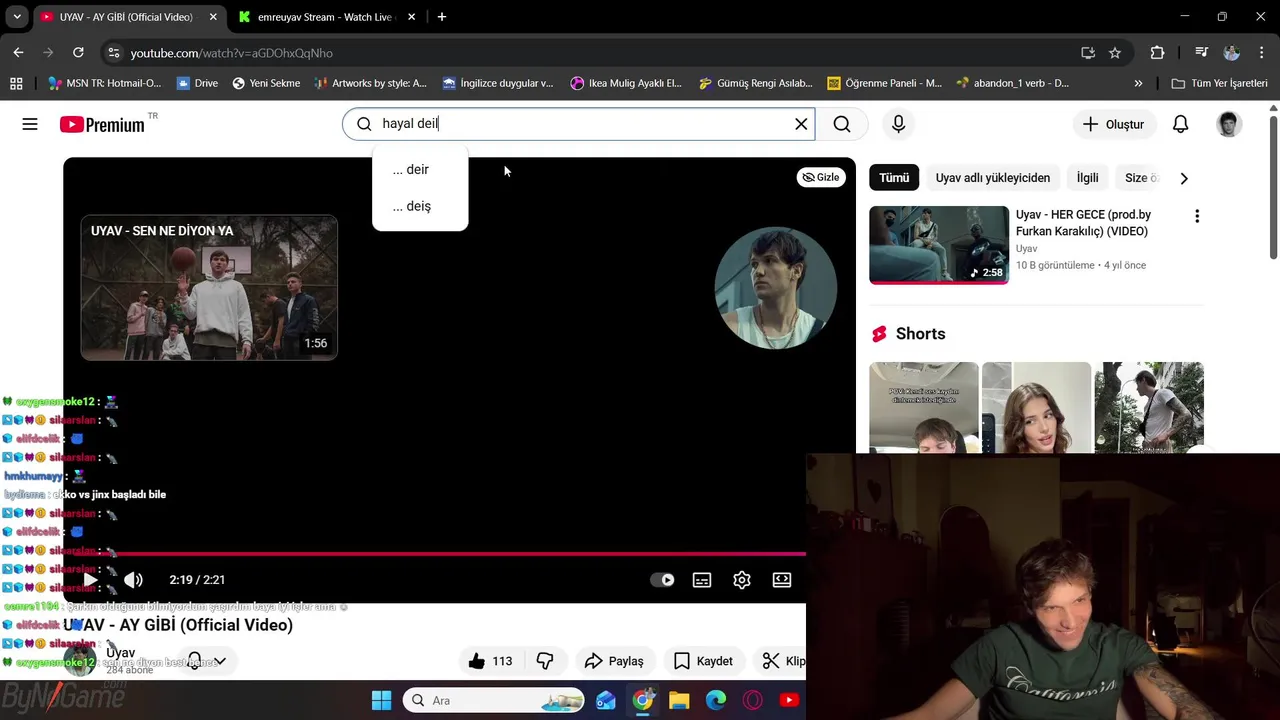Open browser extensions puzzle icon
Screen dimensions: 1280x720
1157,53
